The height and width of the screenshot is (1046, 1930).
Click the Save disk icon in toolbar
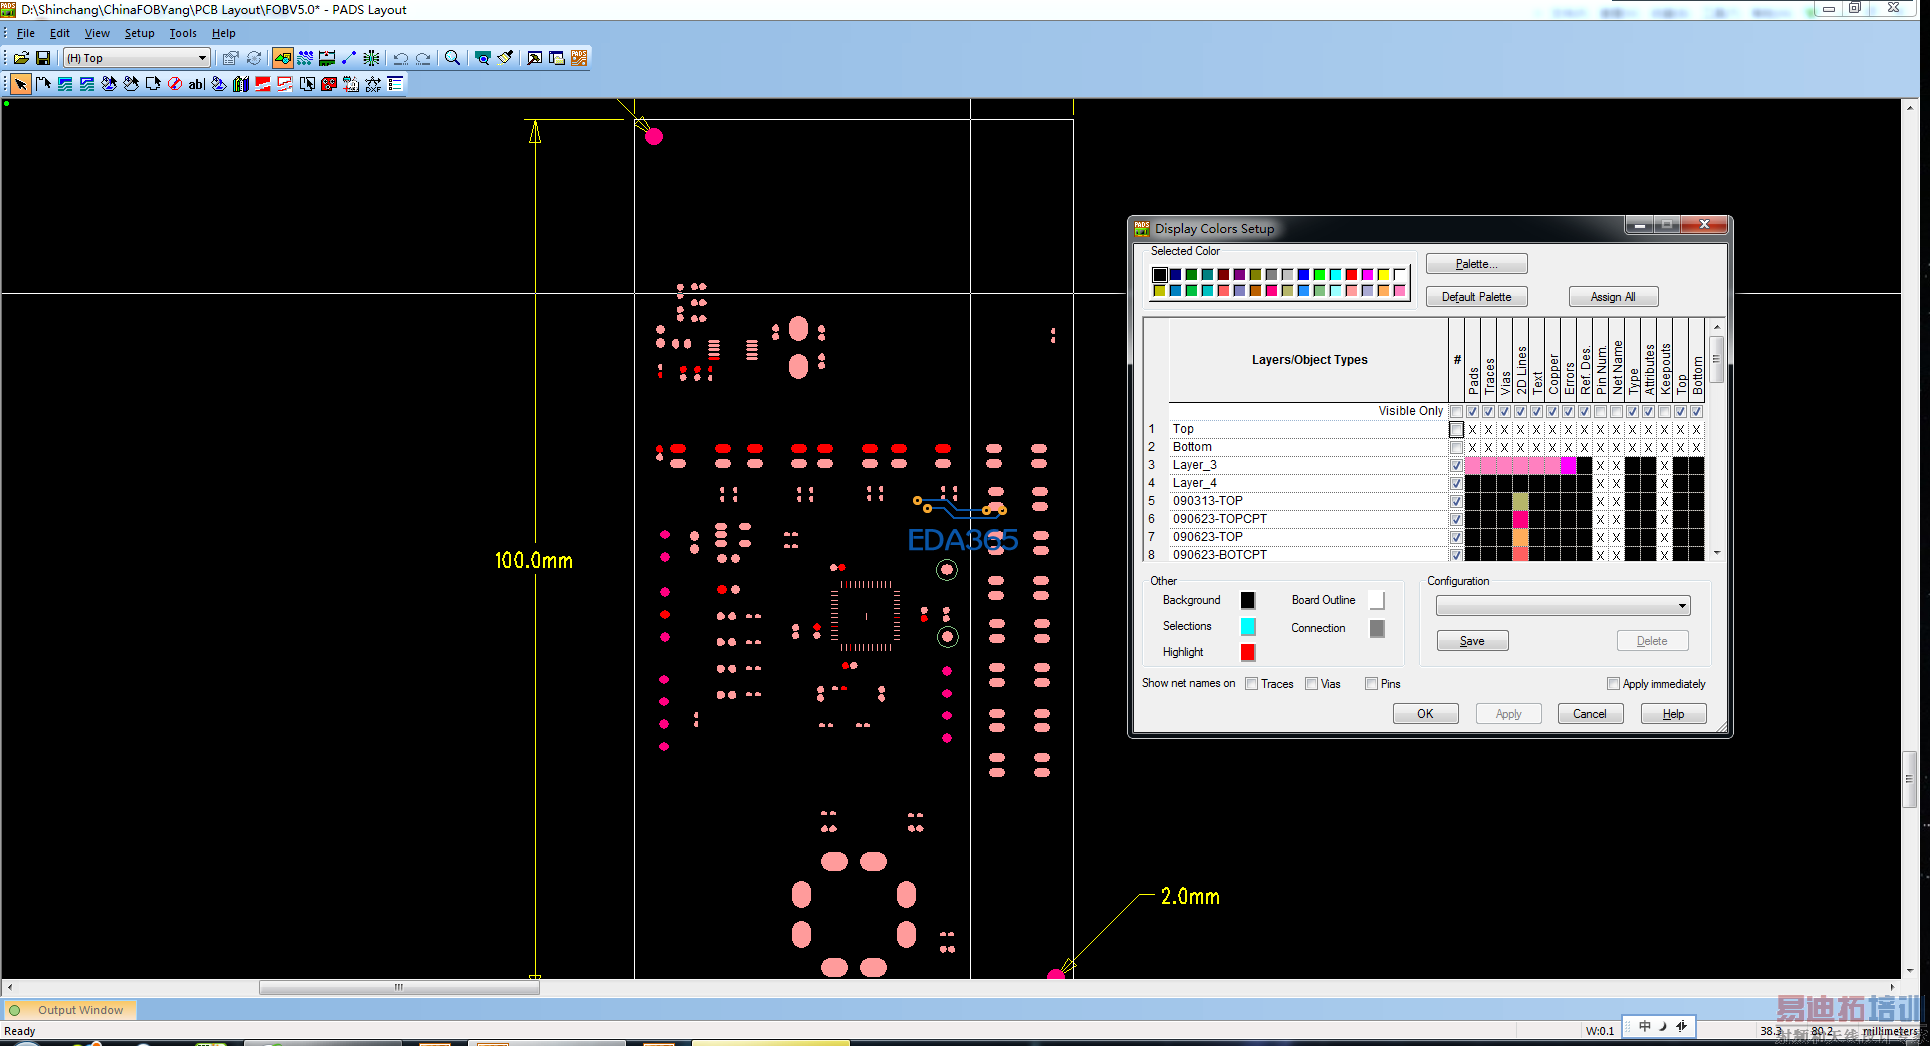(43, 58)
